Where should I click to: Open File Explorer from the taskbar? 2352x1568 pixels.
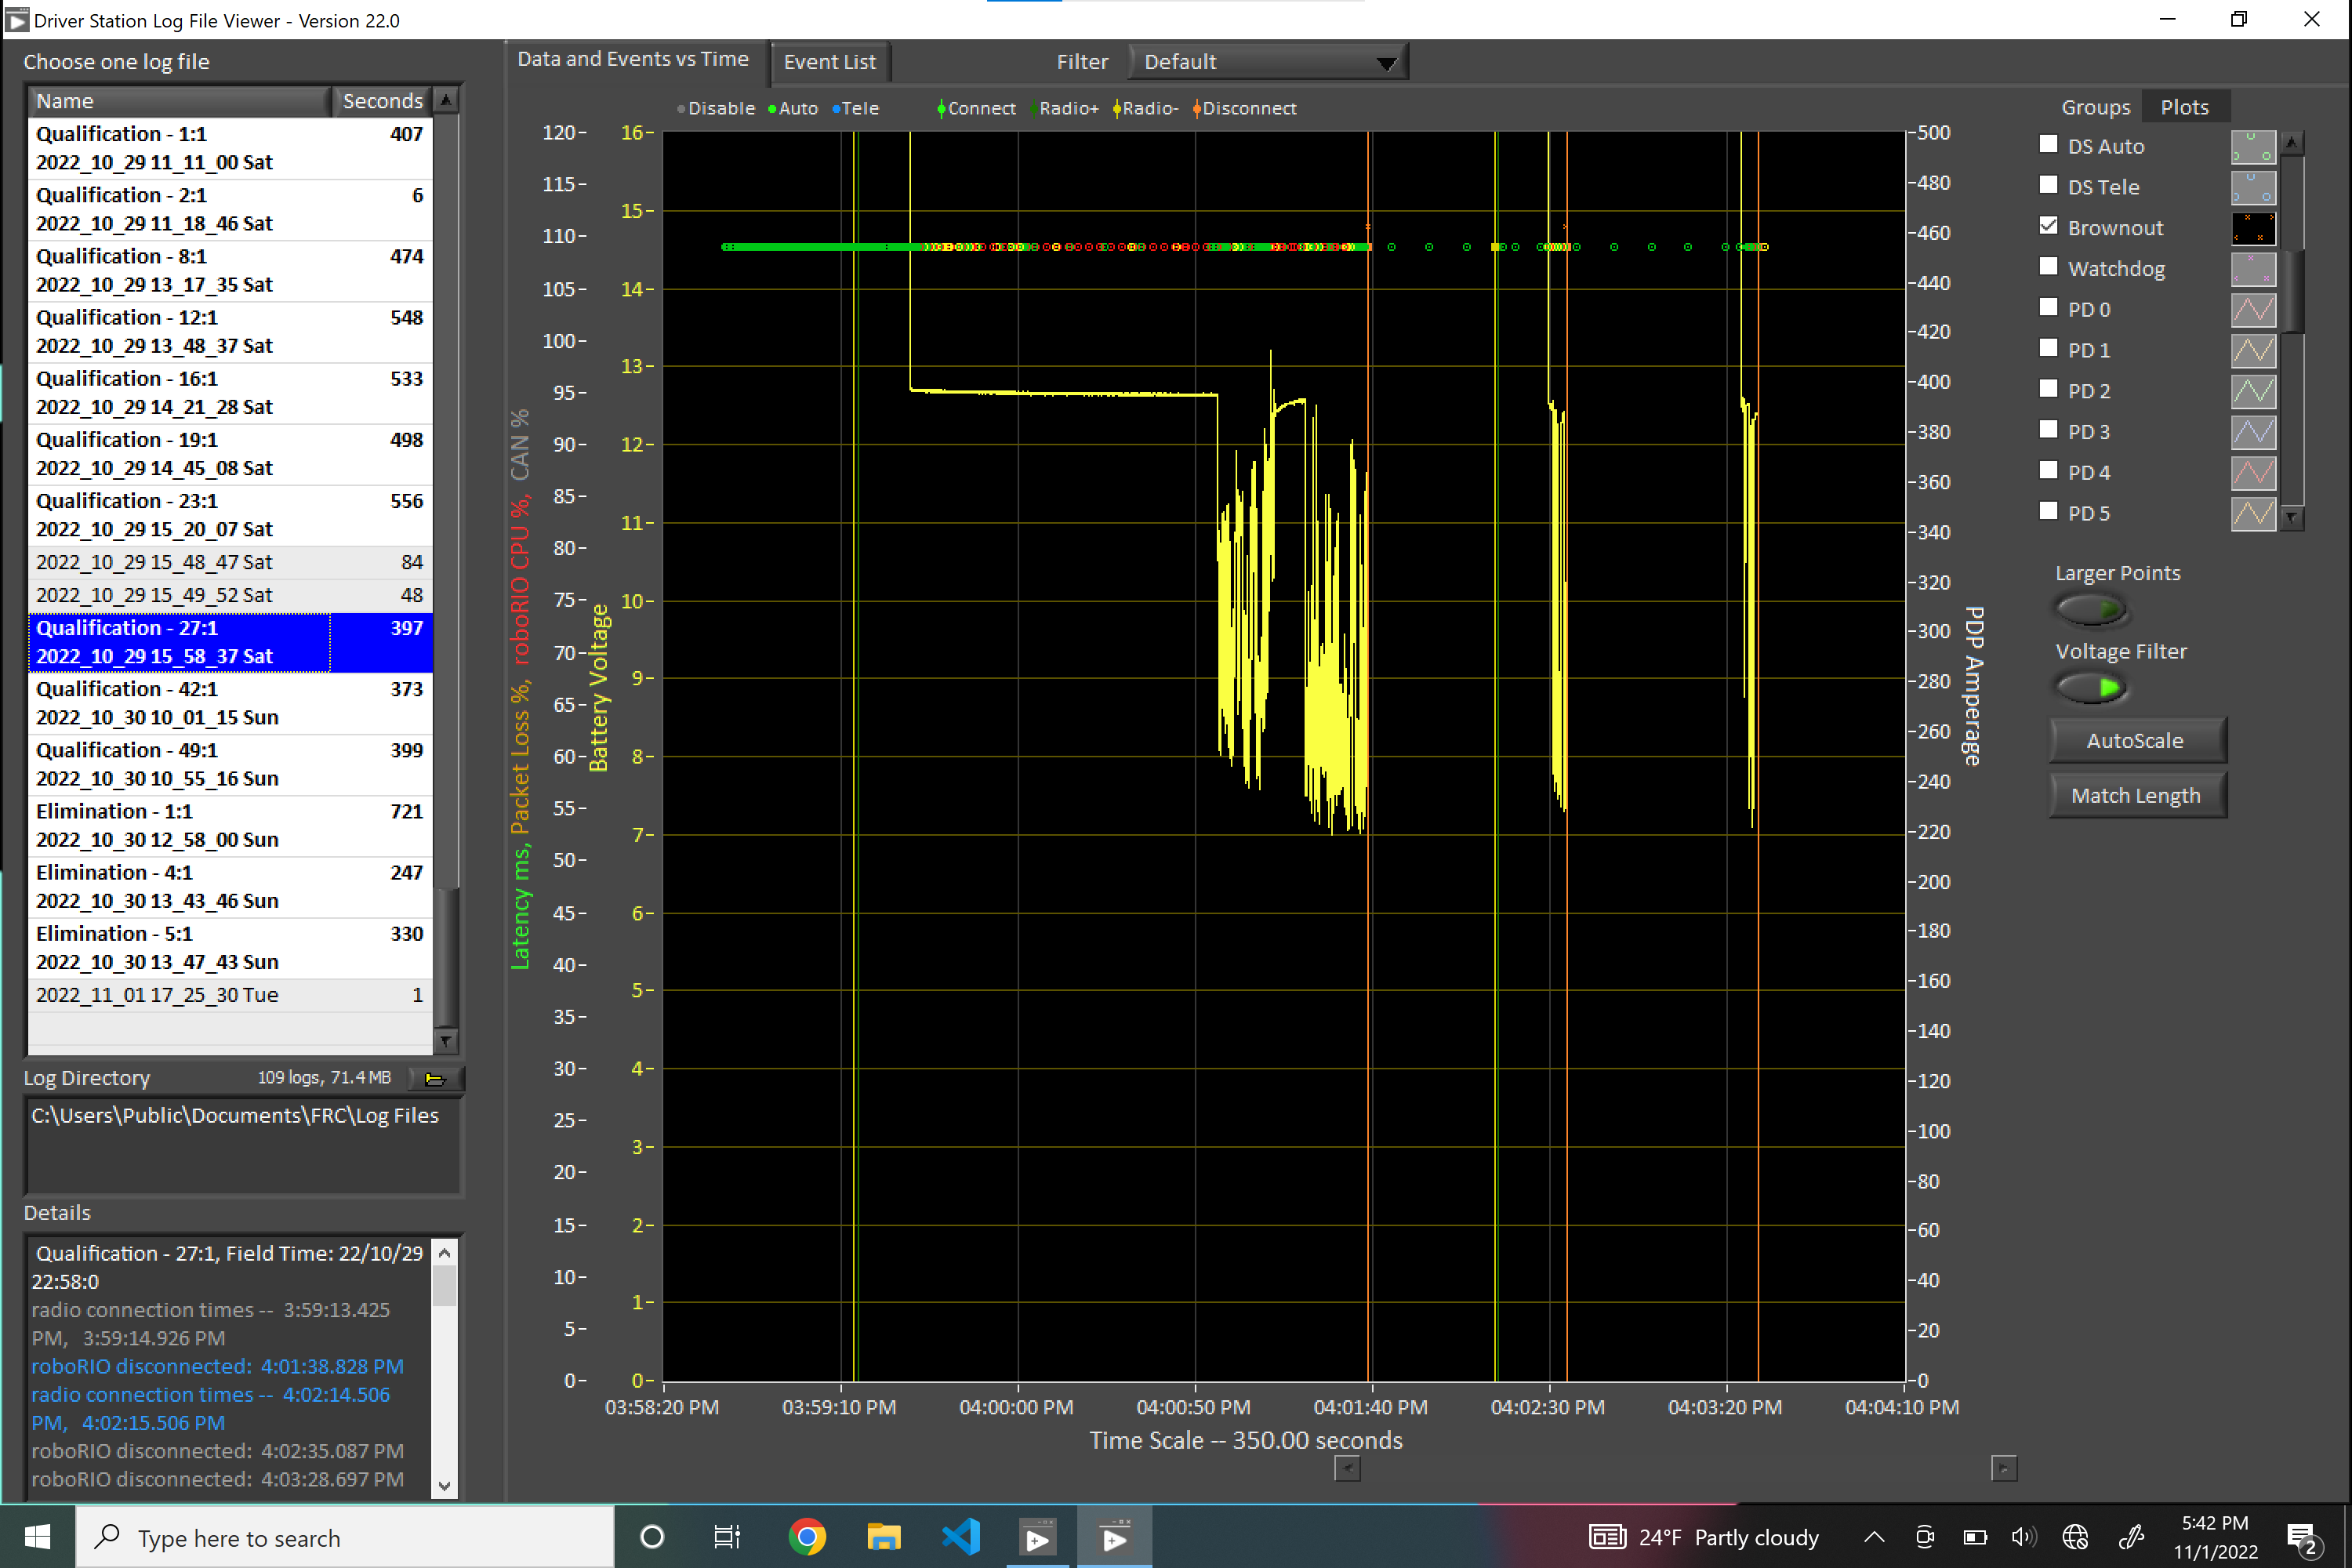click(x=883, y=1537)
